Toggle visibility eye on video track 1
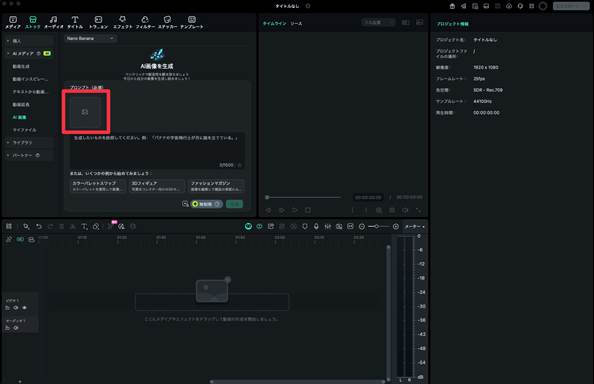 click(x=16, y=308)
